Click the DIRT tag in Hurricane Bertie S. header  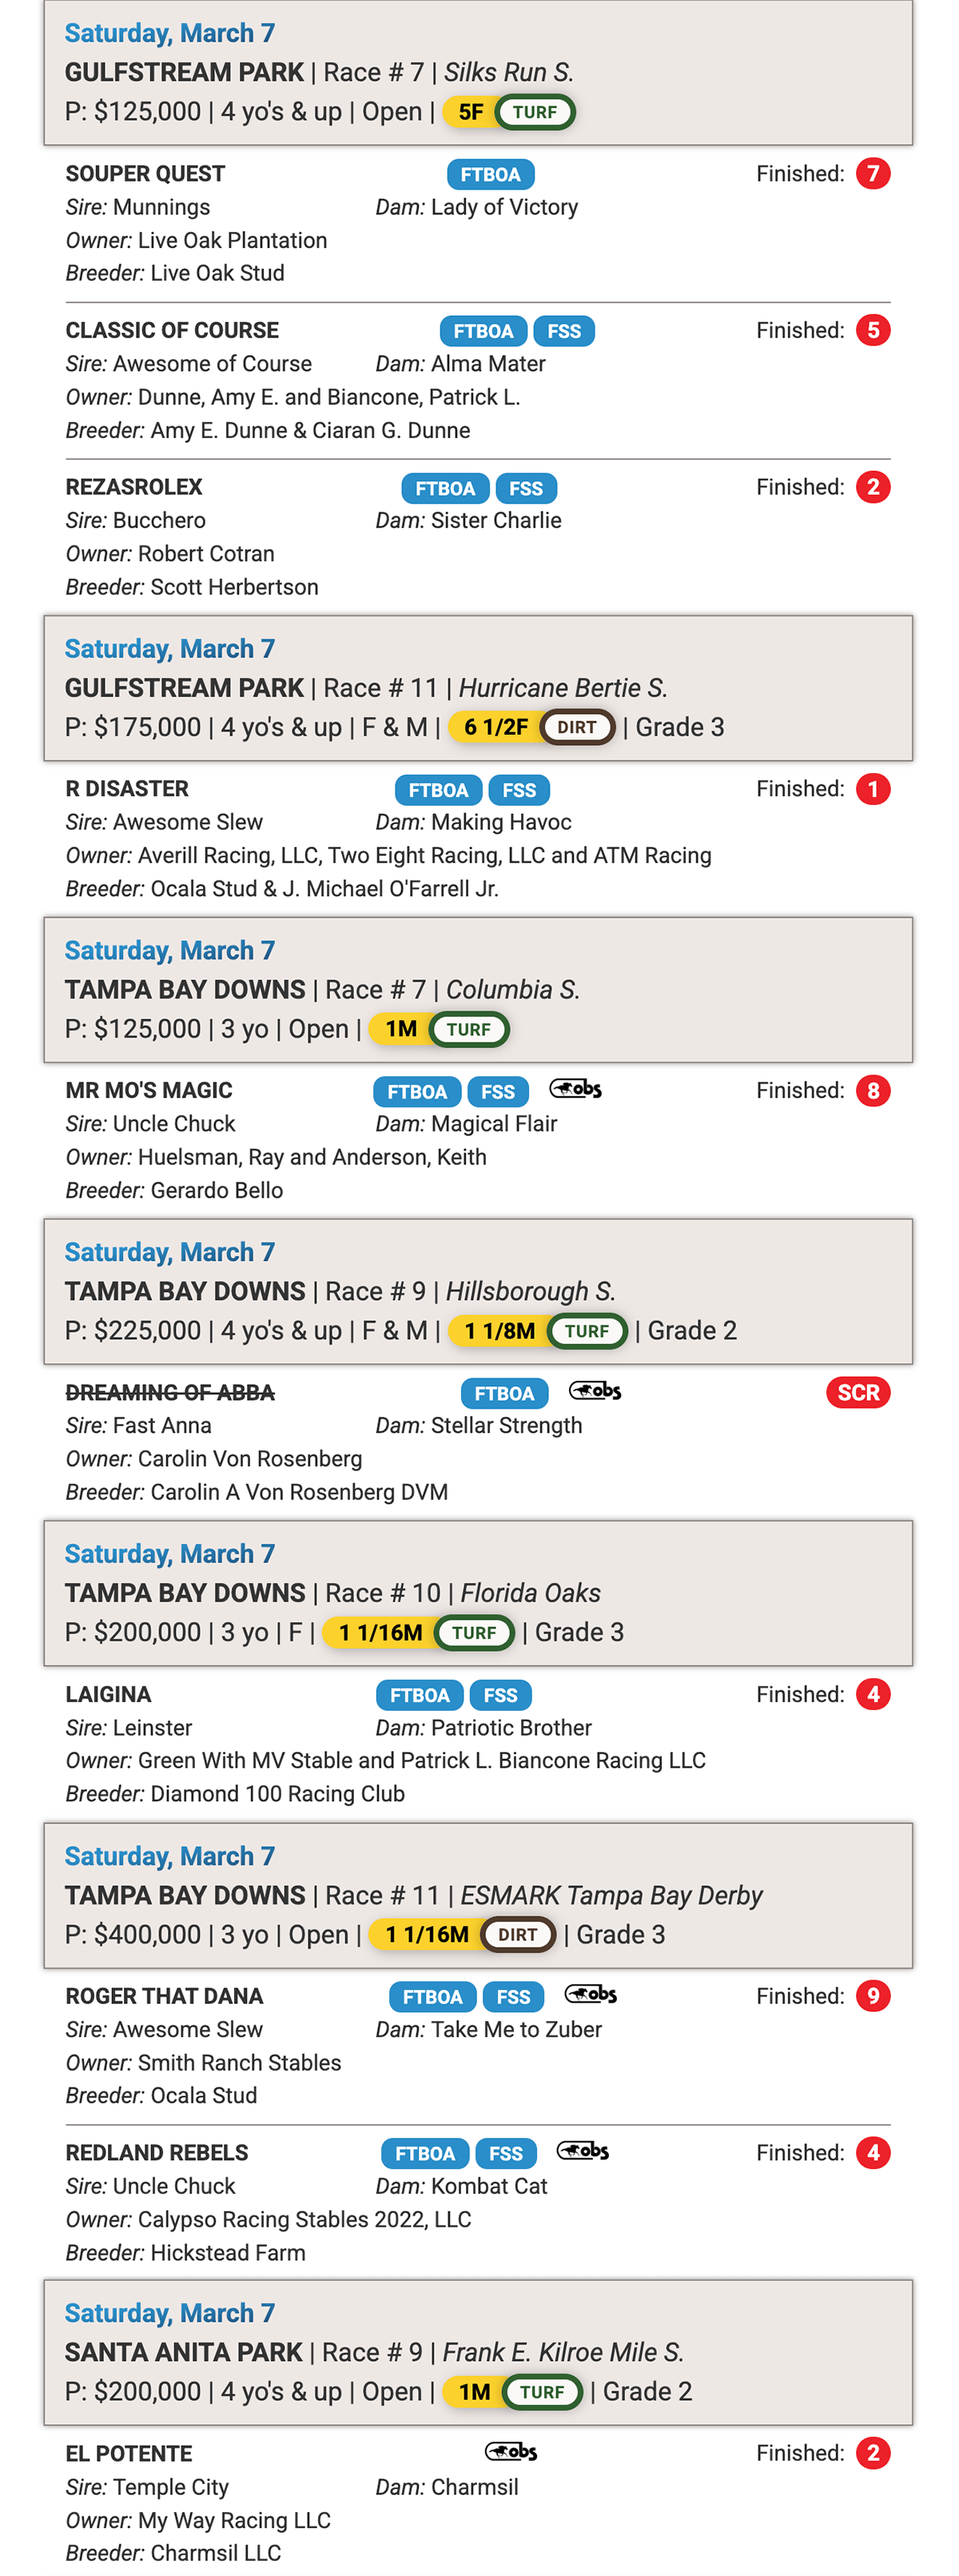click(x=577, y=727)
